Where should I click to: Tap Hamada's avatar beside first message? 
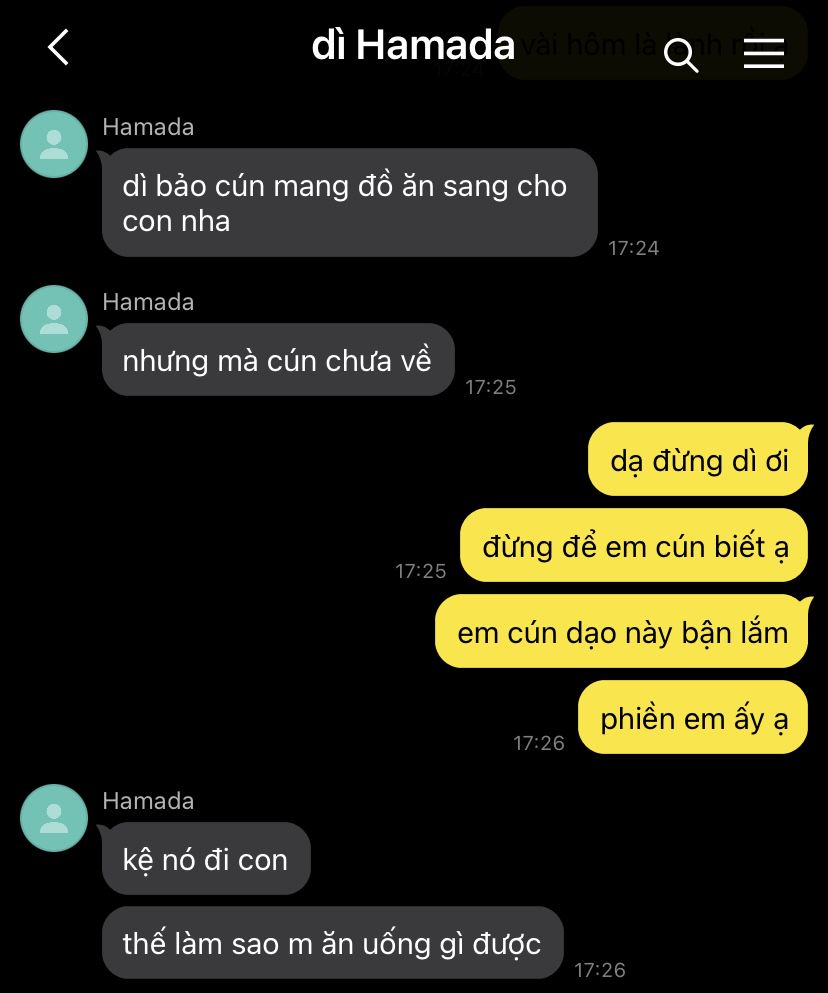click(x=54, y=144)
